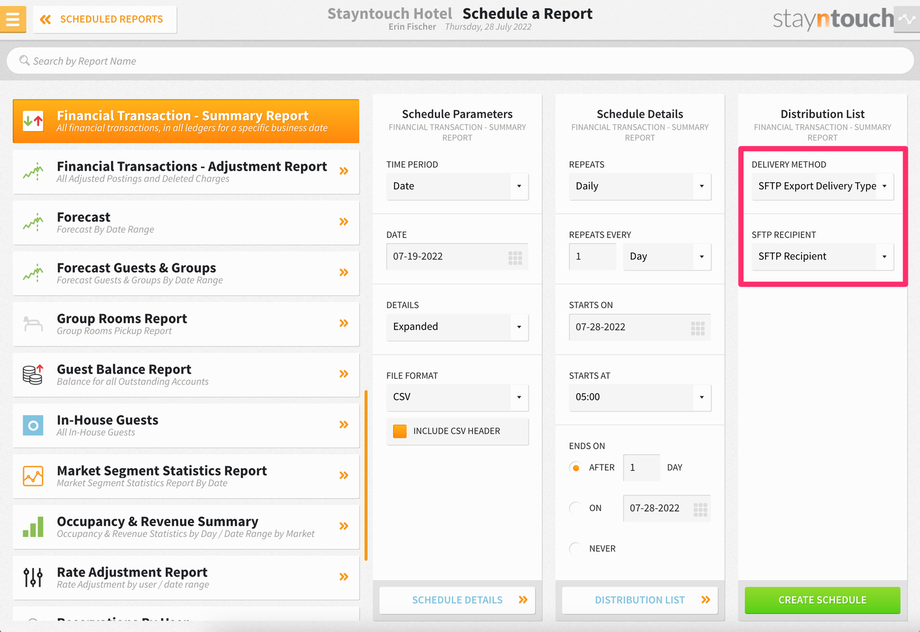The height and width of the screenshot is (632, 920).
Task: Click chevrons on Forecast Guests & Groups
Action: 344,272
